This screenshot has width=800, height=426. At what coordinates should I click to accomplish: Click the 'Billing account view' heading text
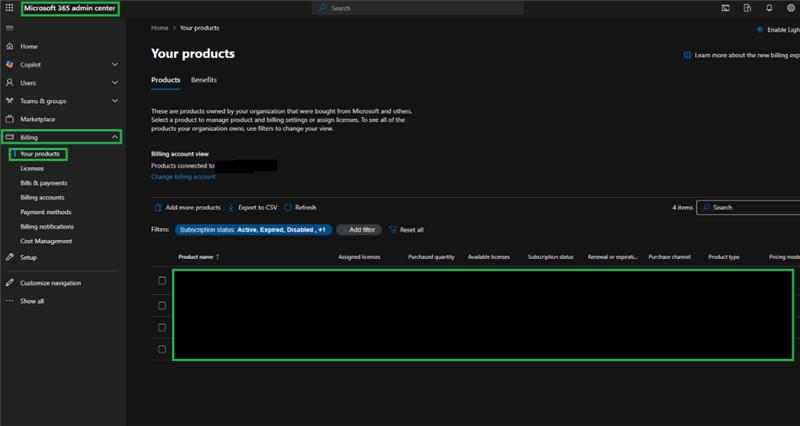[180, 154]
